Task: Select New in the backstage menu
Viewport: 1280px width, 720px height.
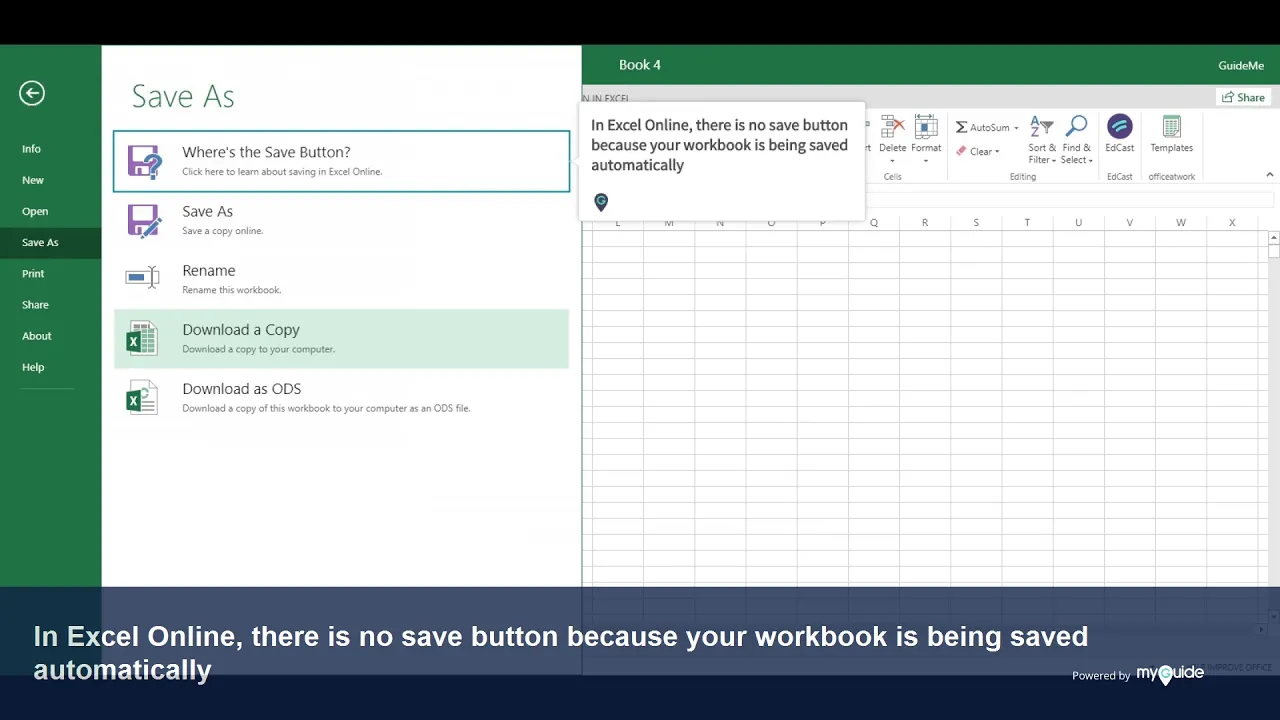Action: (x=33, y=180)
